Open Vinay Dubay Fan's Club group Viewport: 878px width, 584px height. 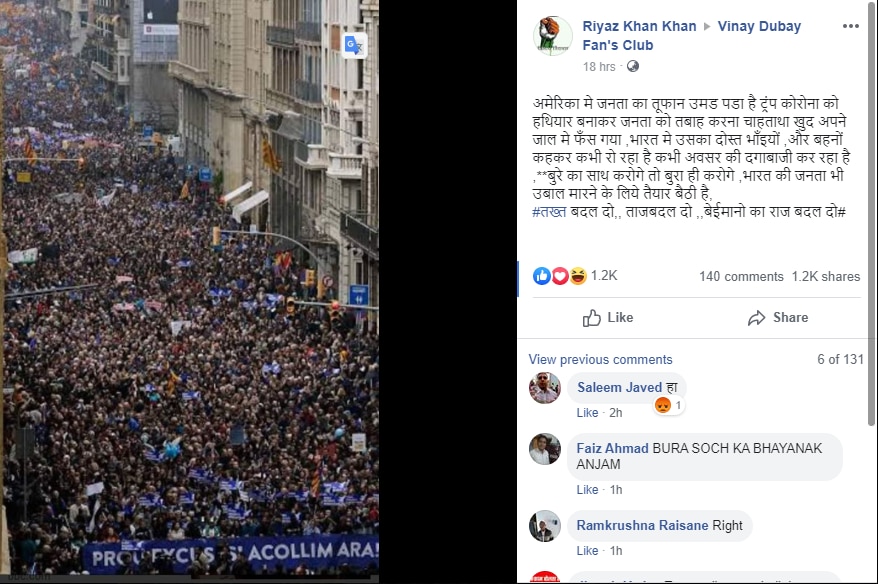692,35
